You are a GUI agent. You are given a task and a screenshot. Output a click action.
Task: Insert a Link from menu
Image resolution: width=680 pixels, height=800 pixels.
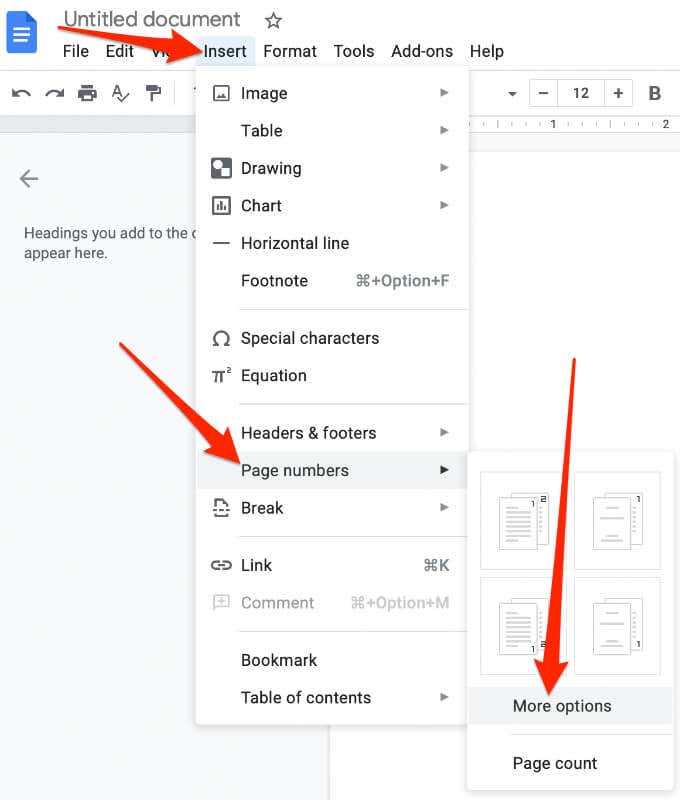pyautogui.click(x=332, y=565)
